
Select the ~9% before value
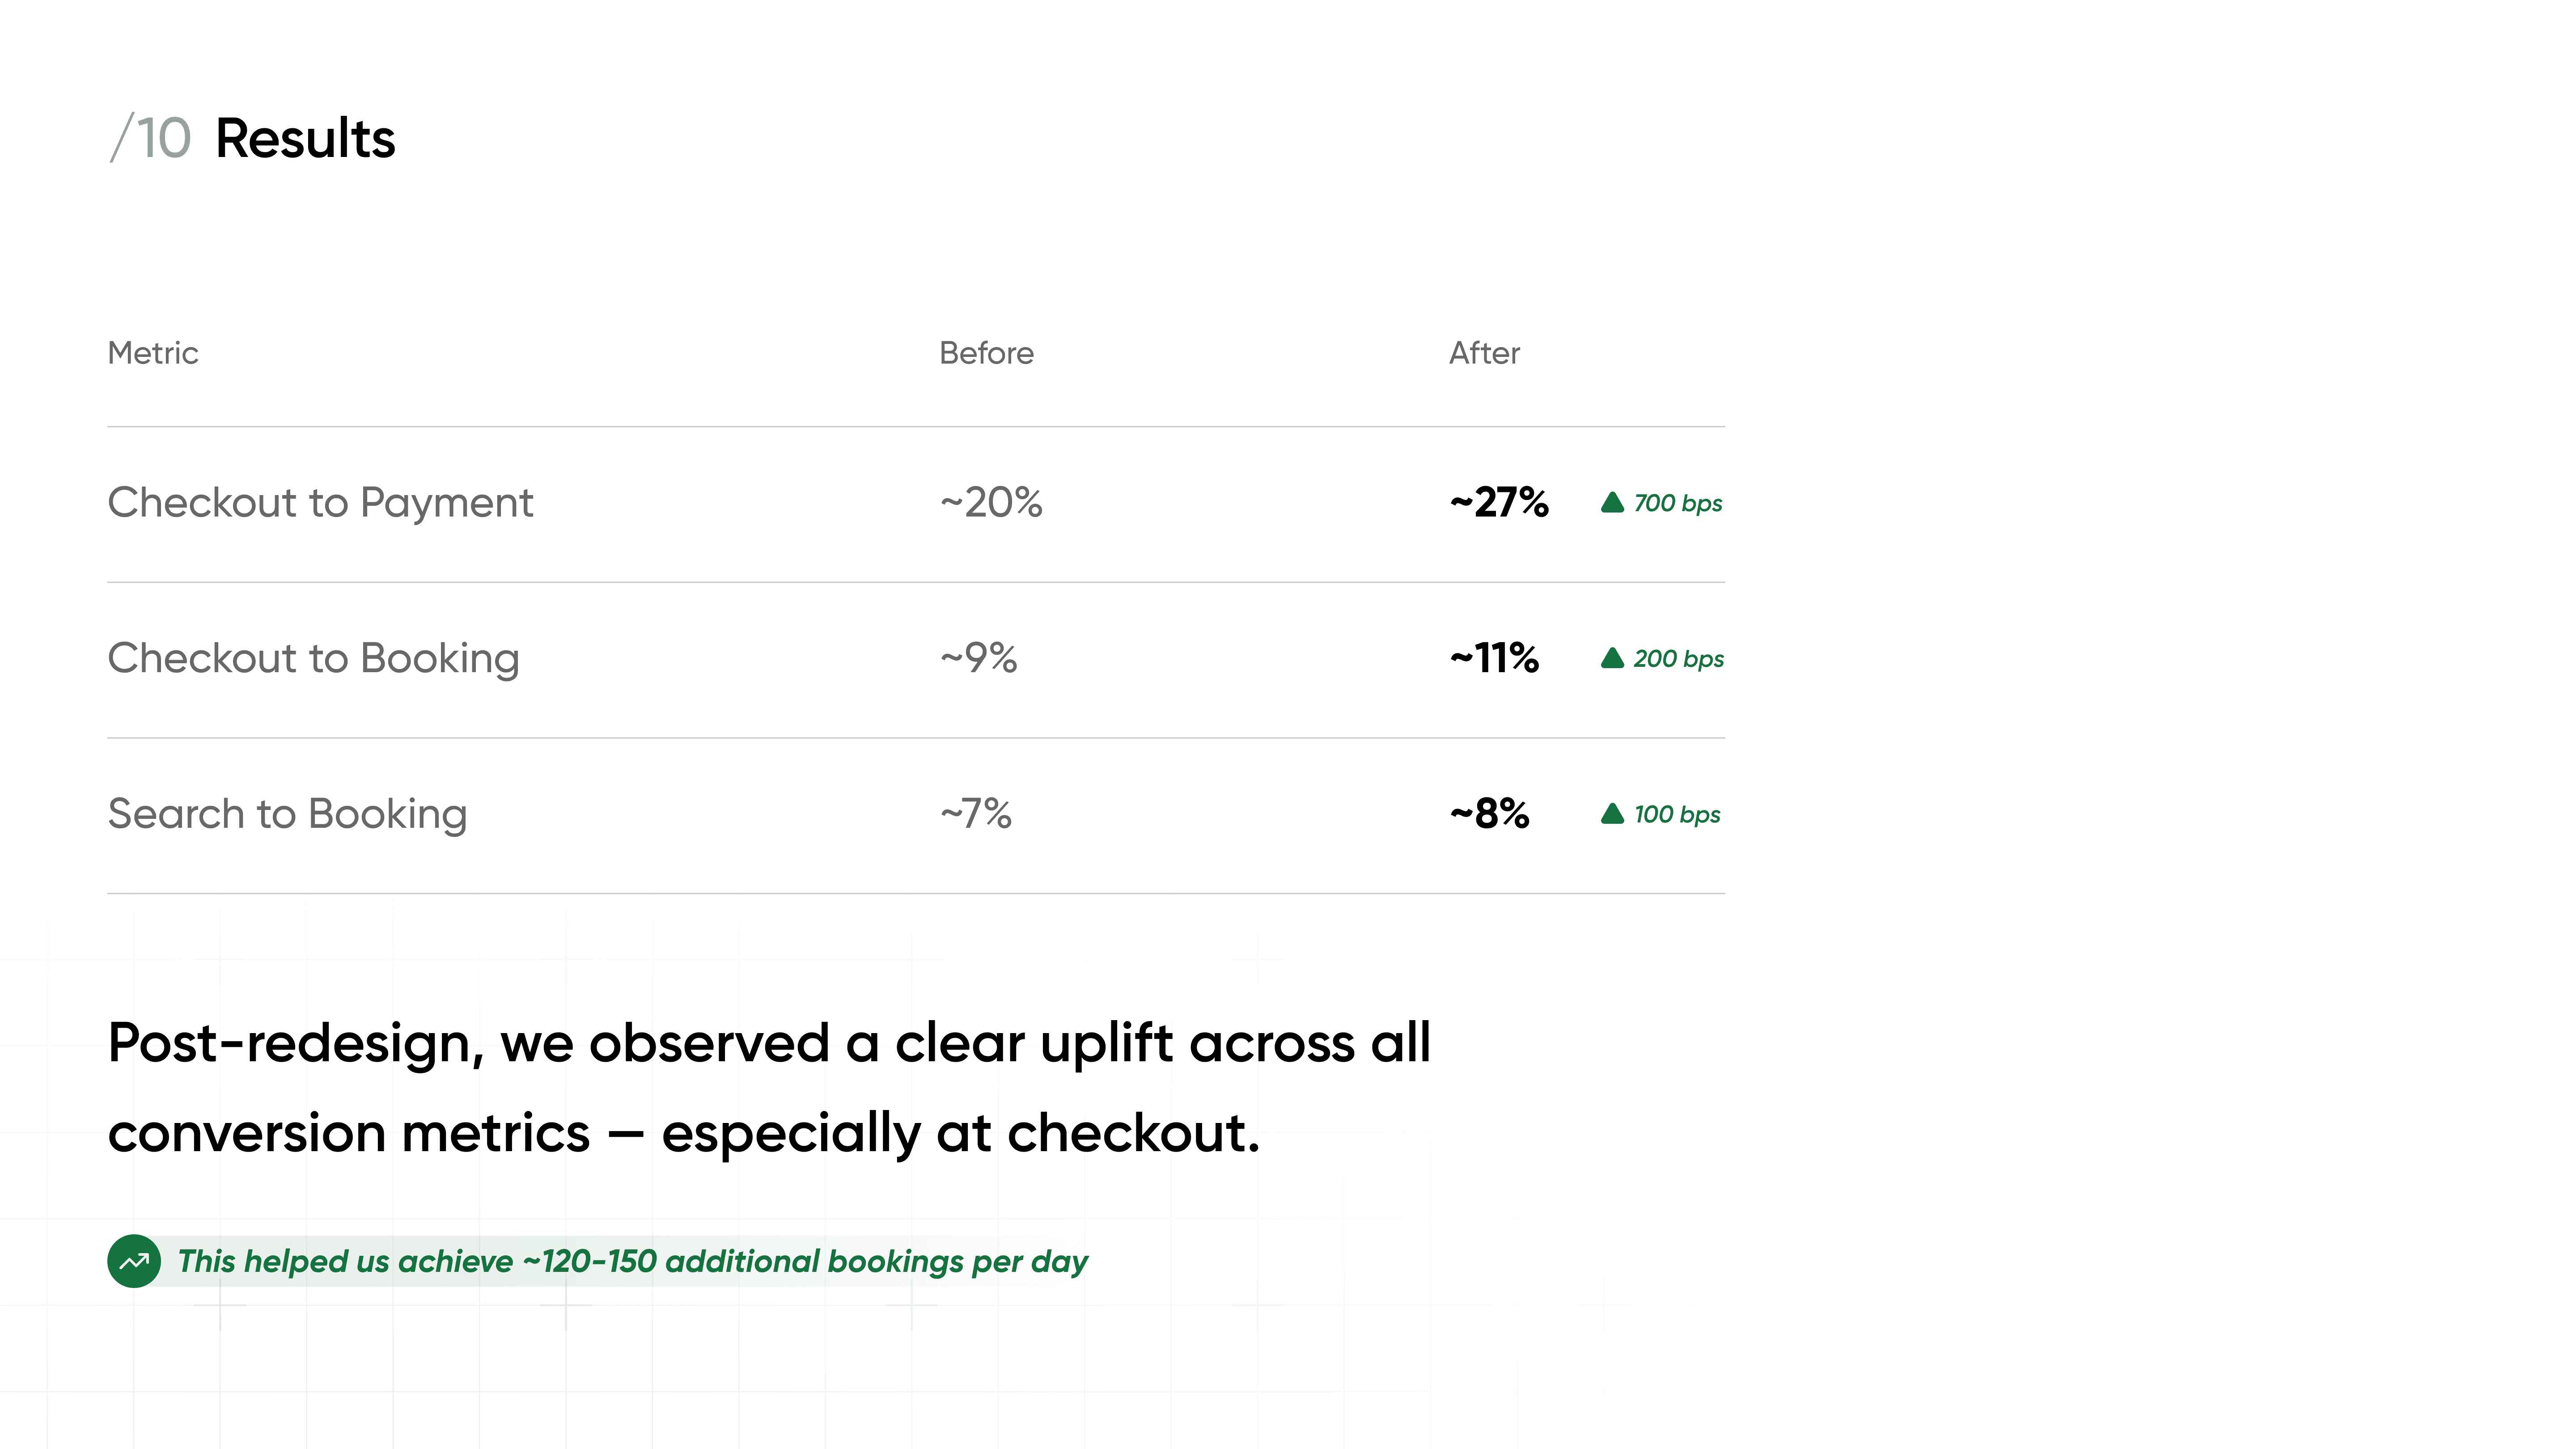point(978,658)
